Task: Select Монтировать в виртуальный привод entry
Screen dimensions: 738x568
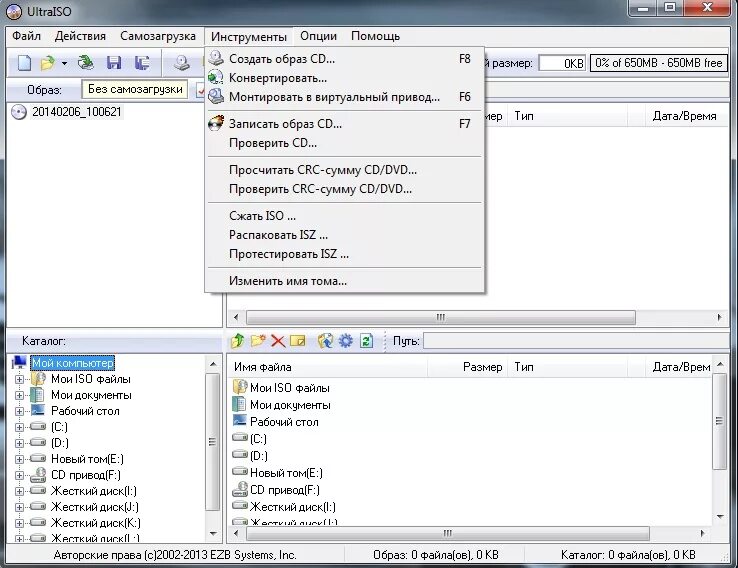Action: (x=345, y=97)
